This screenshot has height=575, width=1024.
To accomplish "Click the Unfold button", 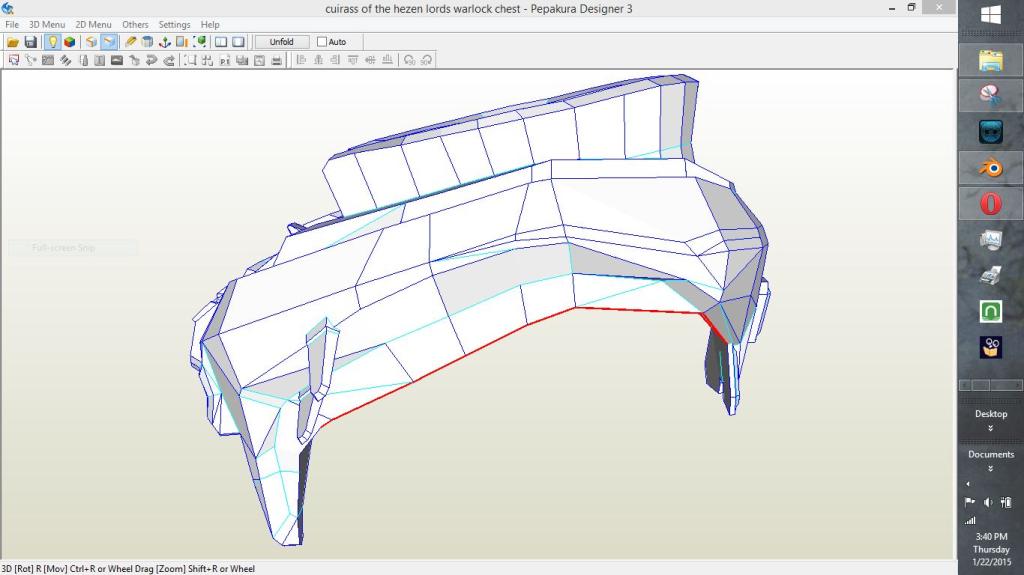I will click(281, 42).
